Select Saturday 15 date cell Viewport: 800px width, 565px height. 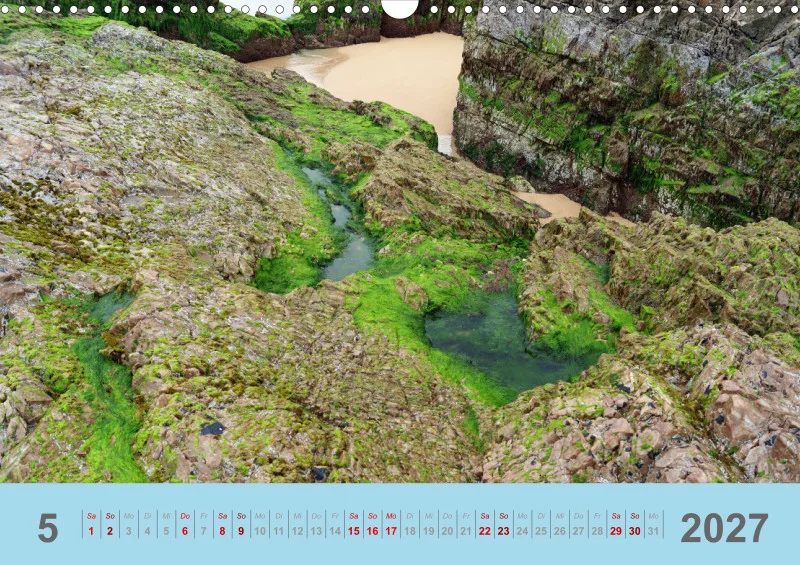354,524
